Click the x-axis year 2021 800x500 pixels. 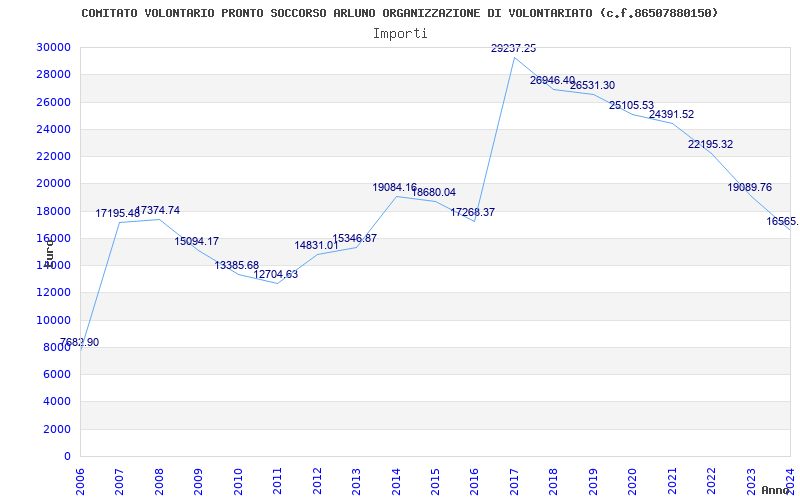[x=672, y=481]
